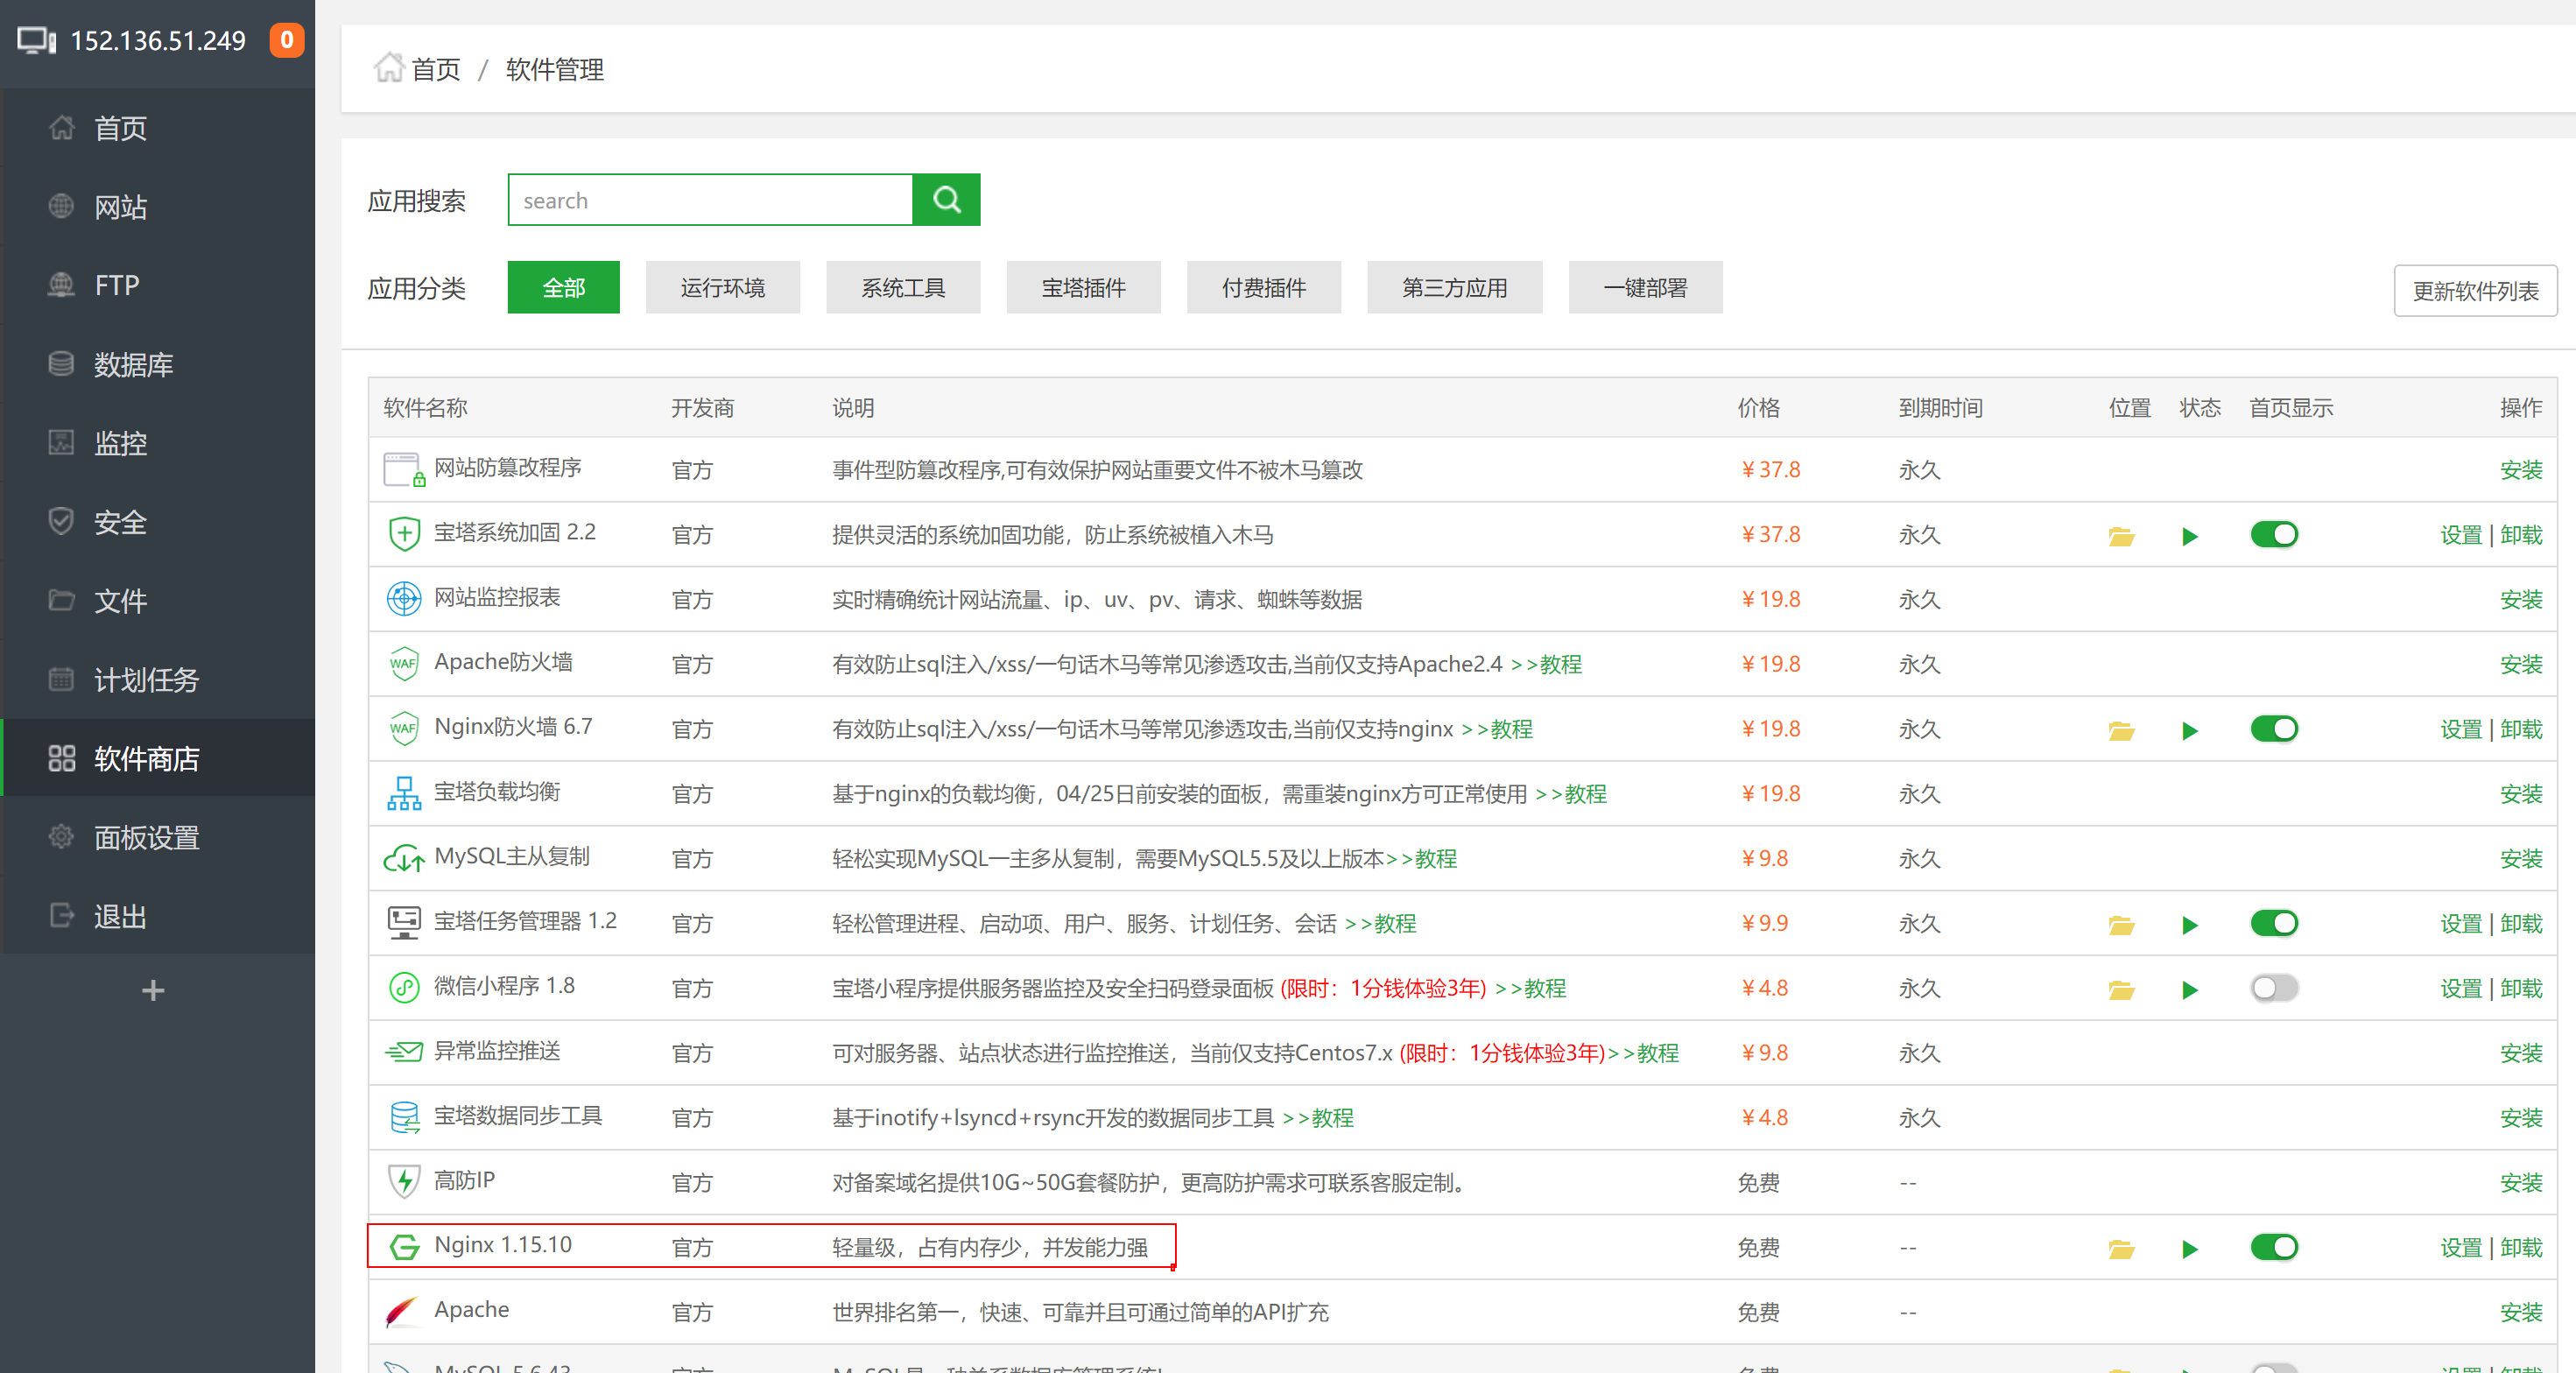The image size is (2576, 1373).
Task: Click the 高防IP lightning shield icon
Action: (x=404, y=1181)
